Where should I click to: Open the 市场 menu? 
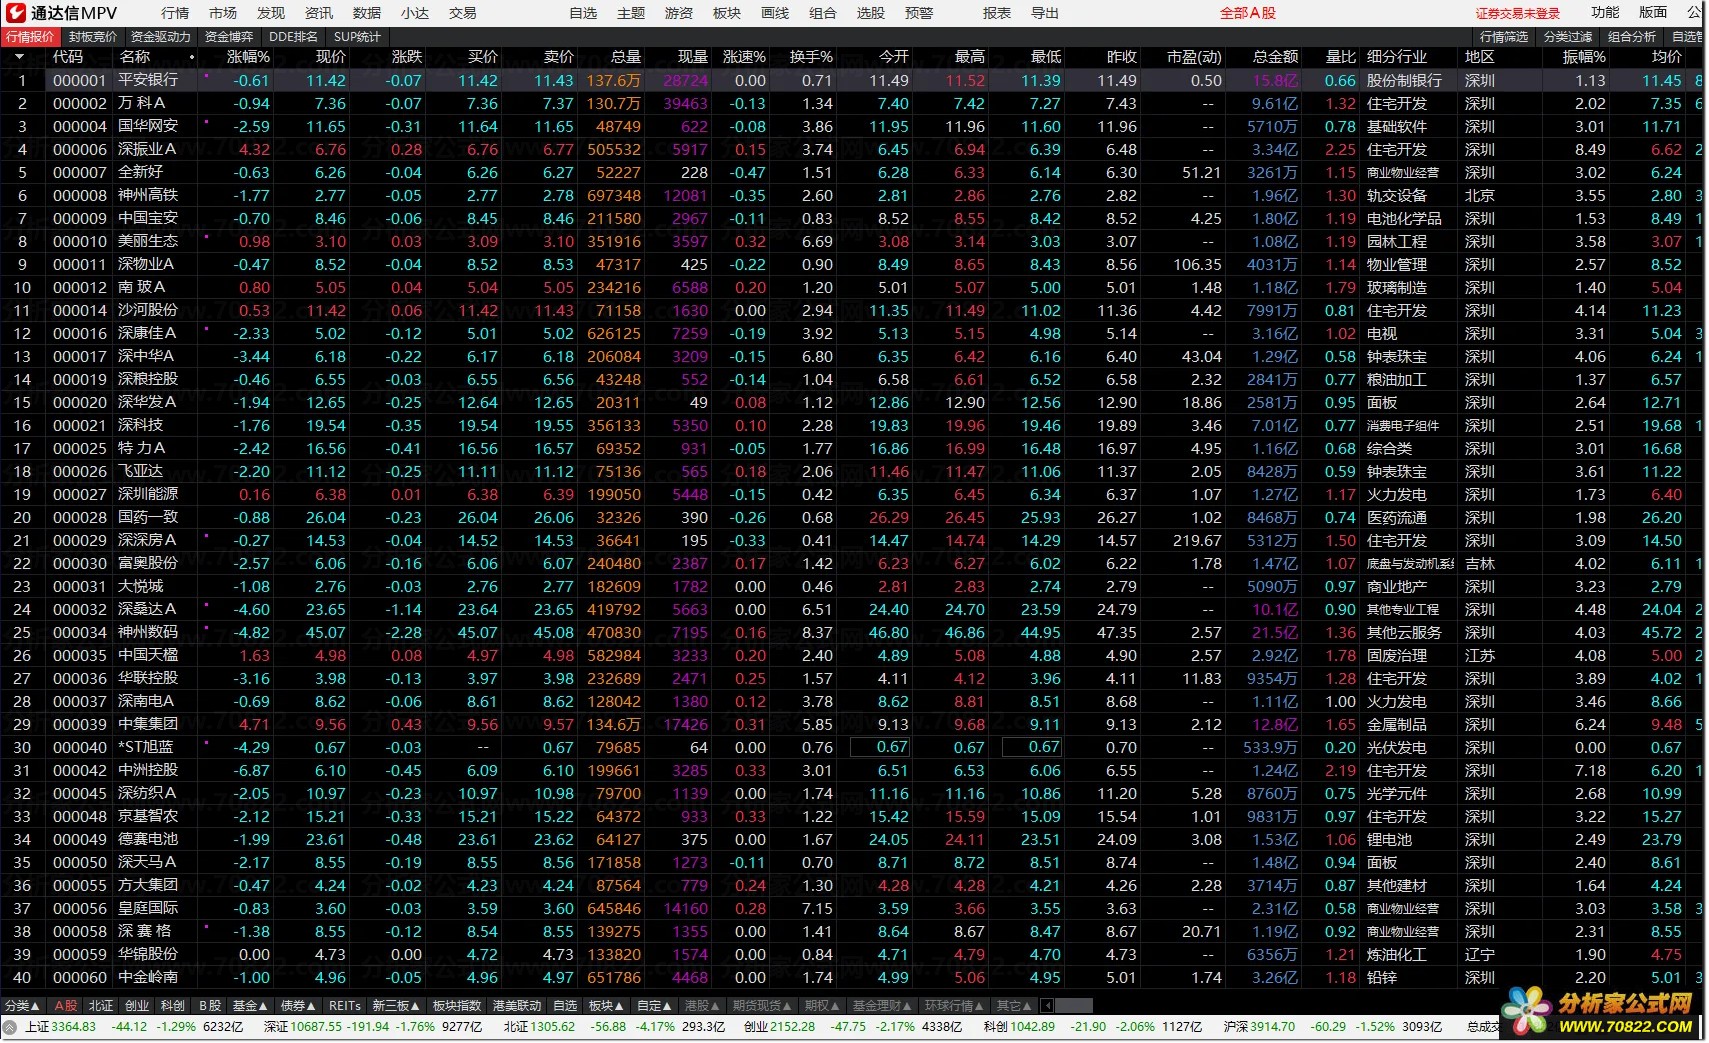[223, 13]
